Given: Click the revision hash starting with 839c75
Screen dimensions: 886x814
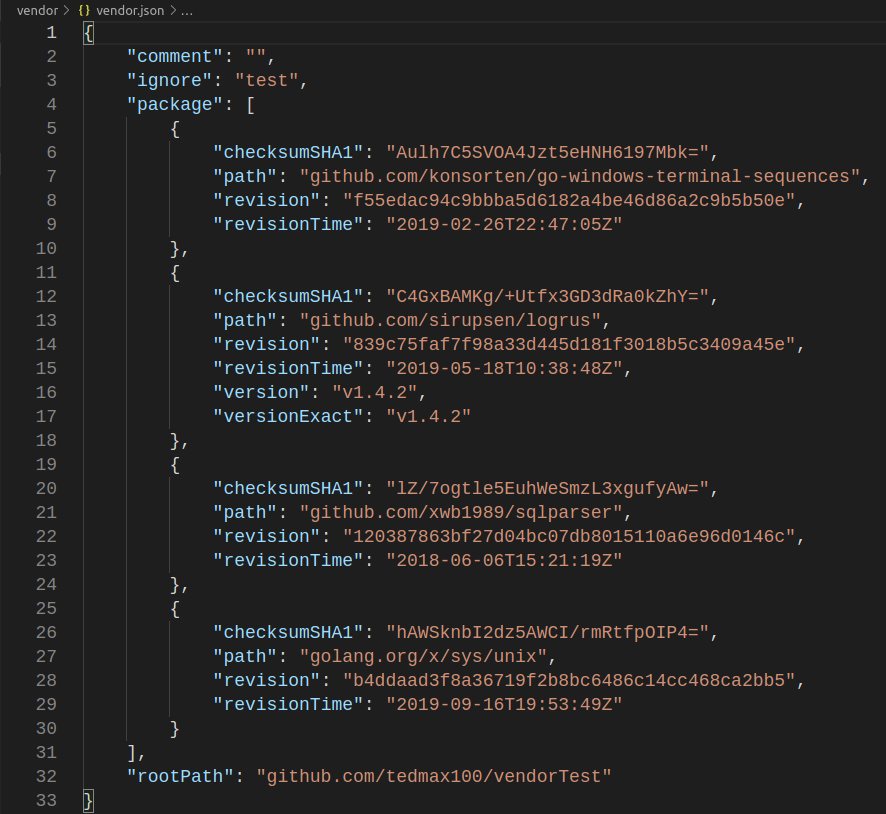Looking at the screenshot, I should pos(569,344).
